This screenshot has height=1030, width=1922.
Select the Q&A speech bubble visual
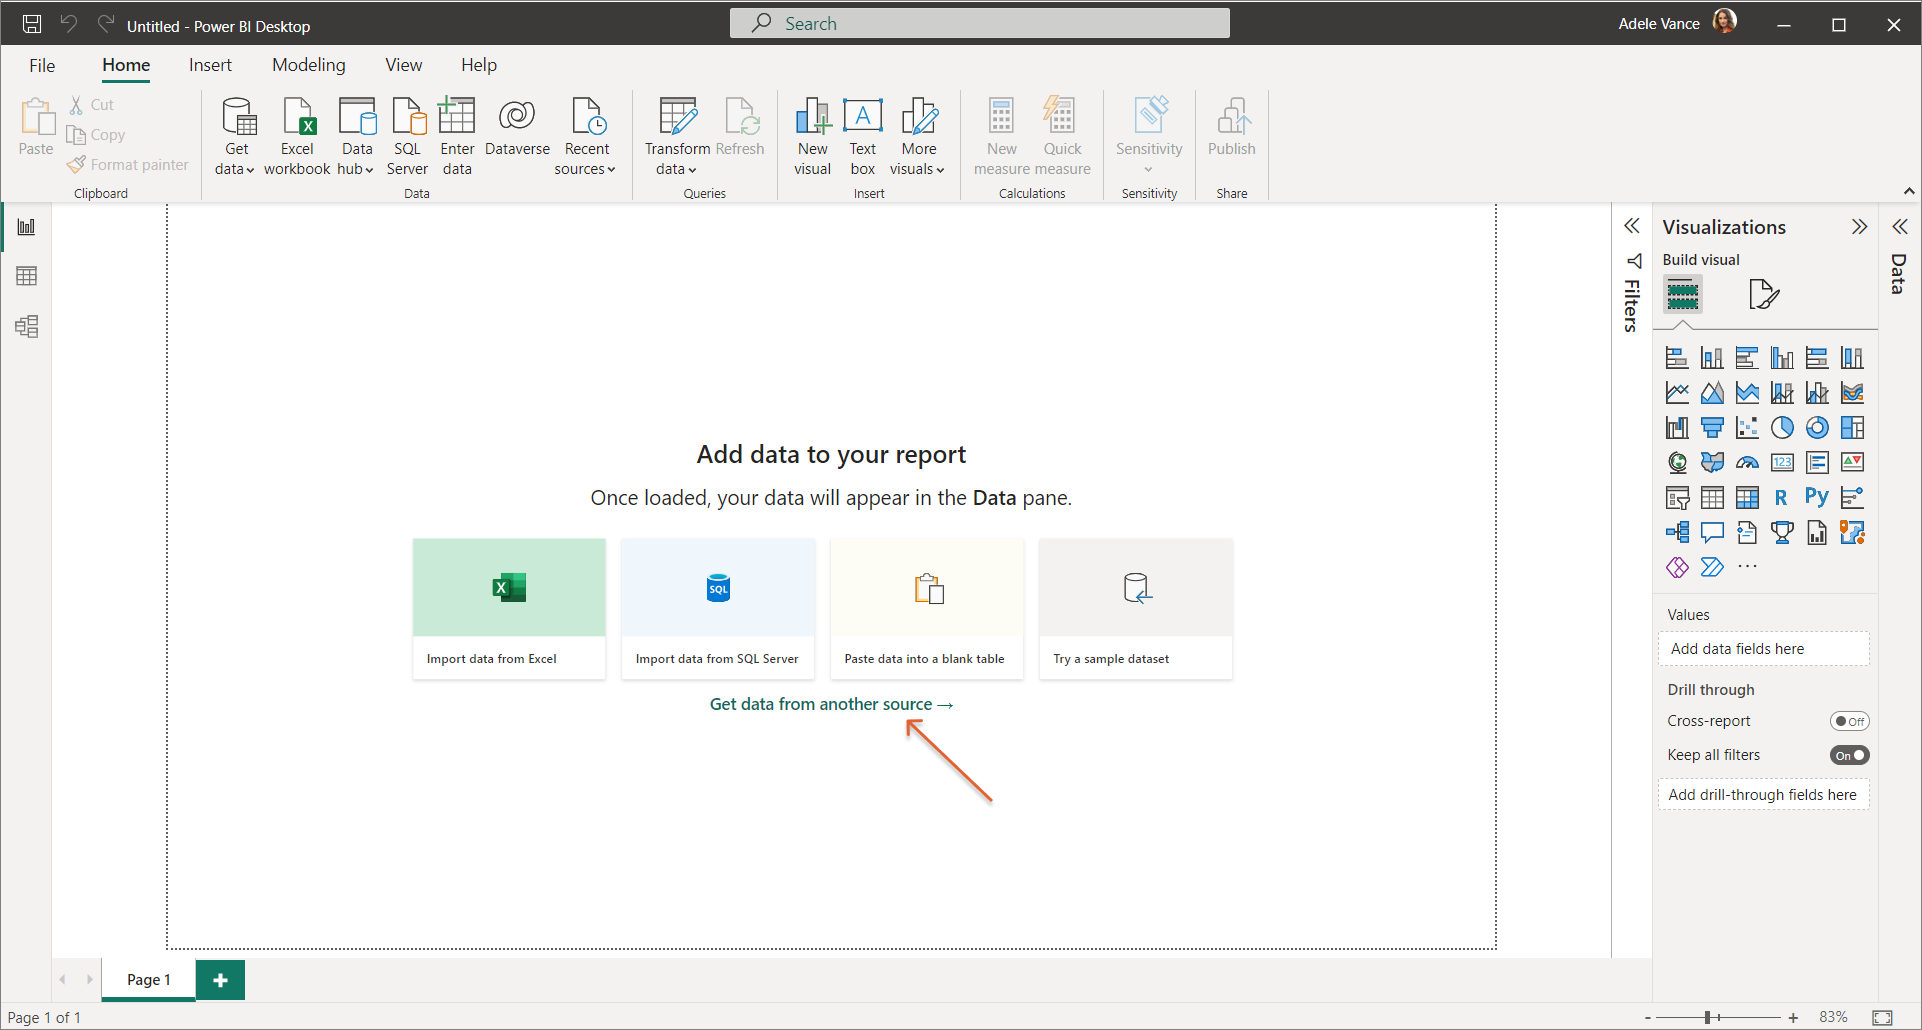coord(1712,532)
